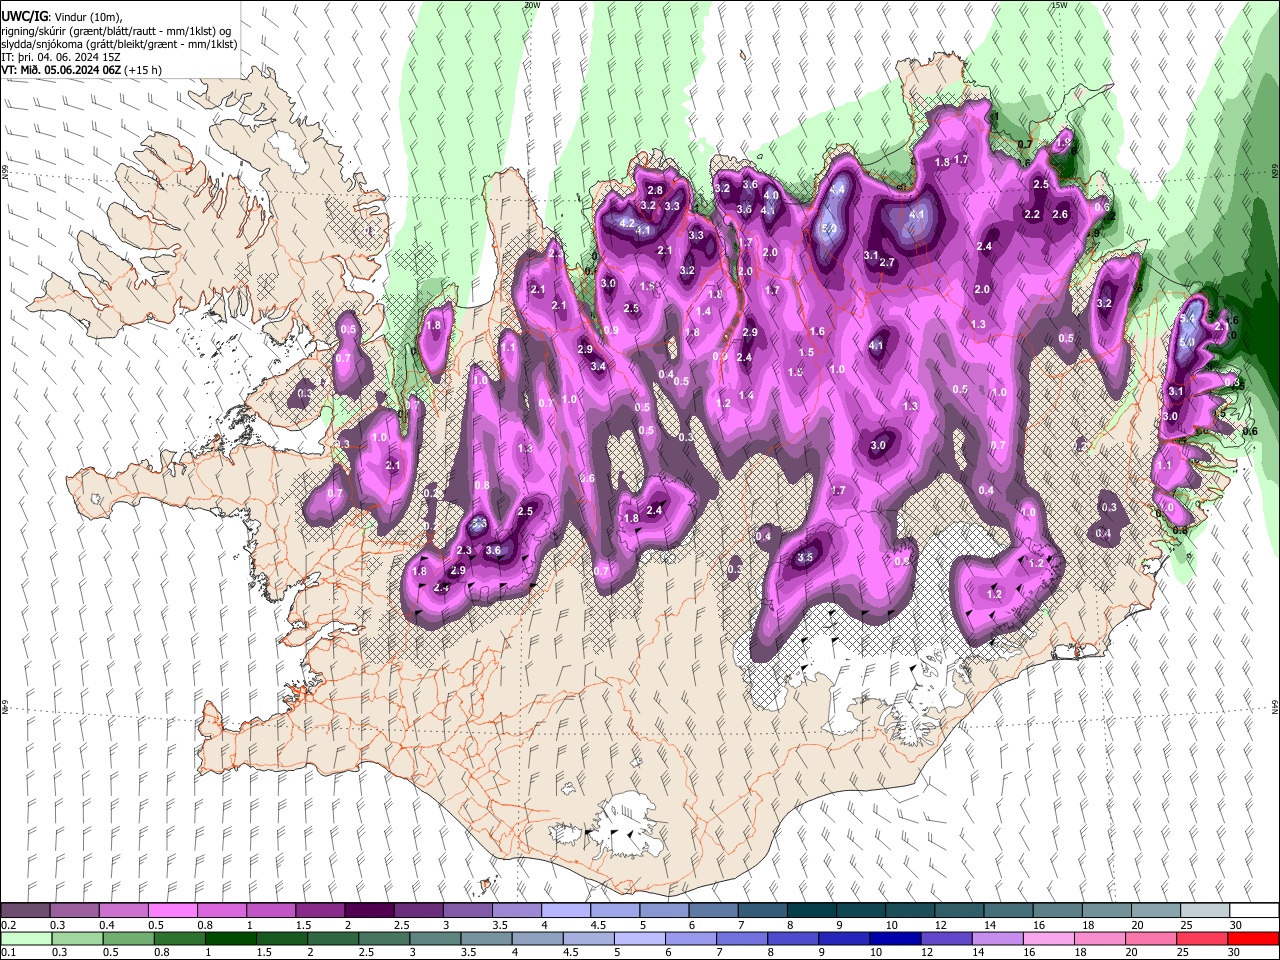Click the 'VT: Mið. 05.06.2024 06Z' line

coord(62,70)
